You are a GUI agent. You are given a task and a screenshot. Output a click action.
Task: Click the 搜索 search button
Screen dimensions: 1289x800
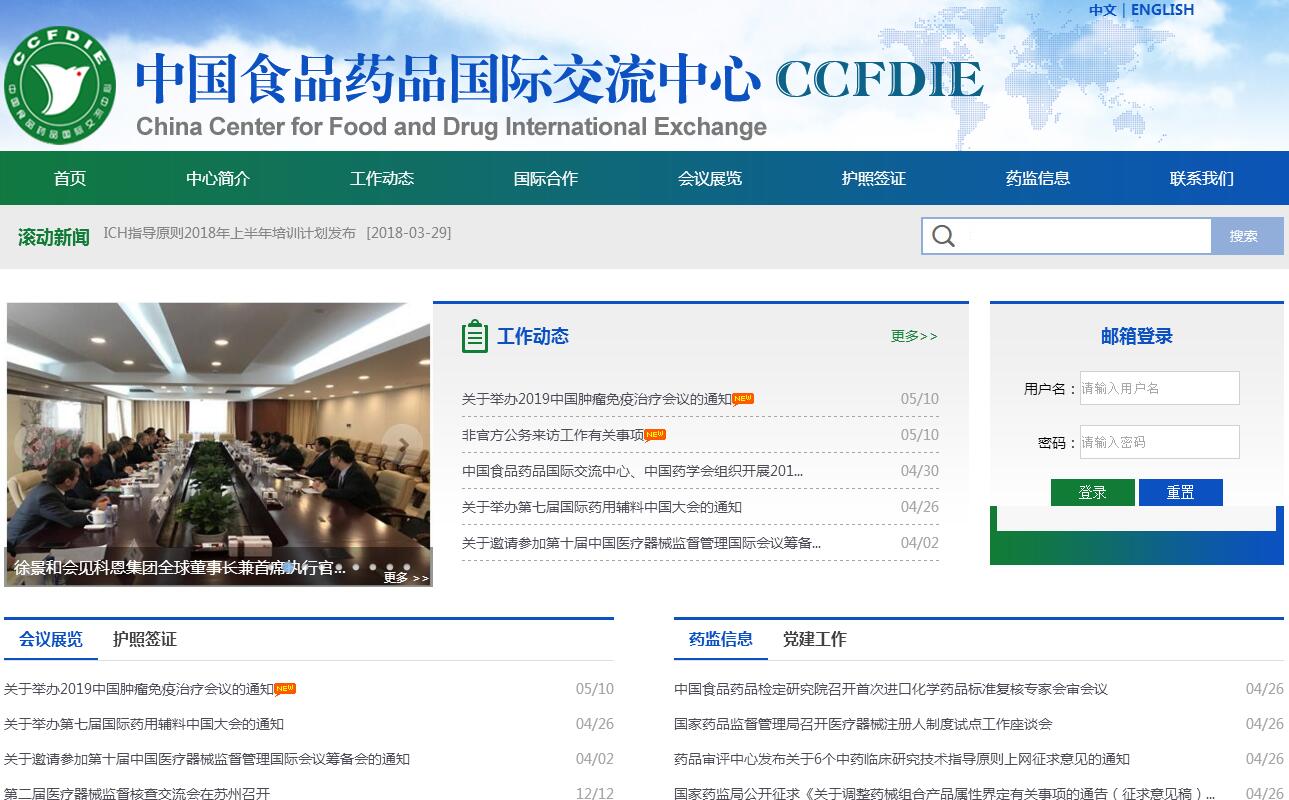click(1246, 236)
